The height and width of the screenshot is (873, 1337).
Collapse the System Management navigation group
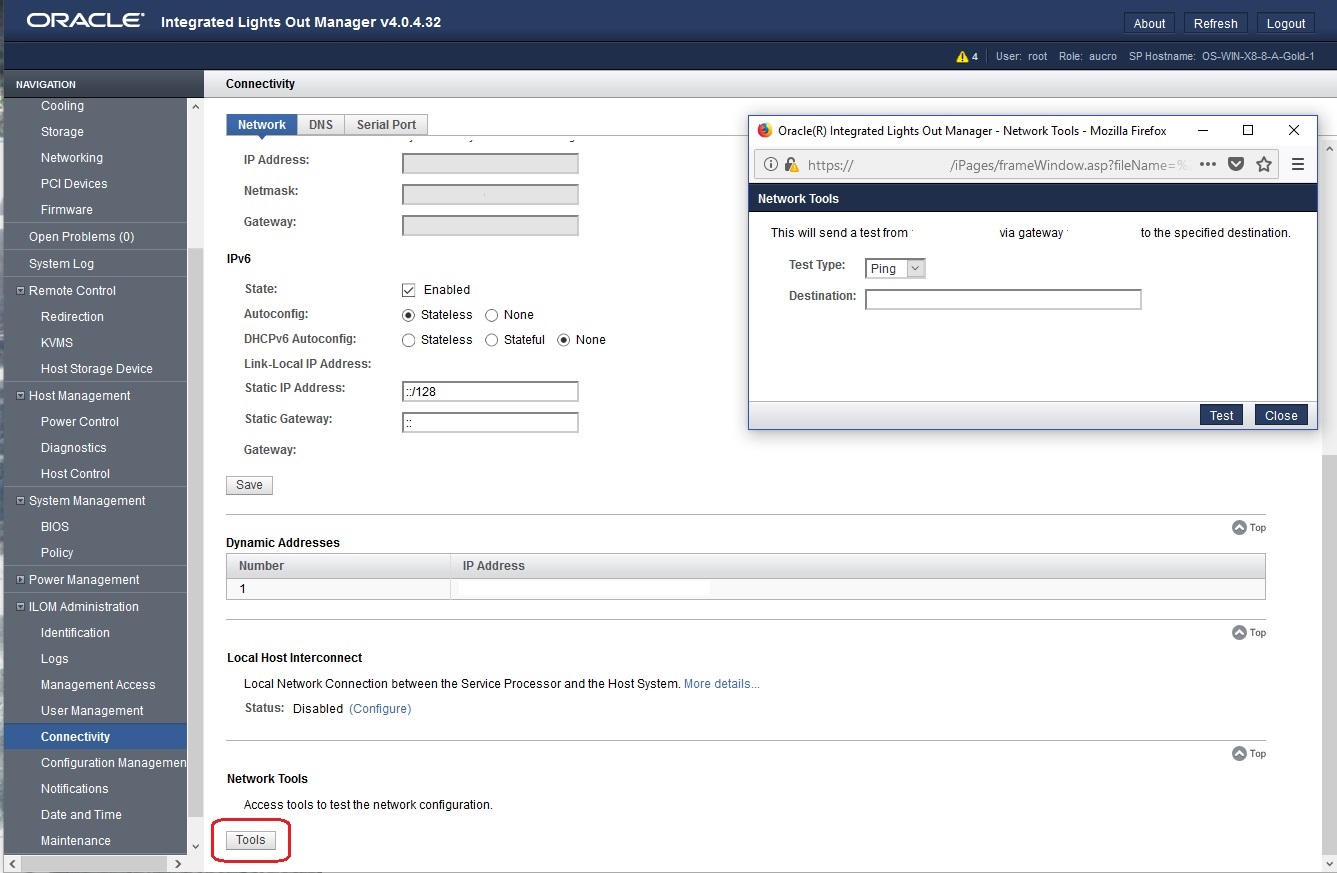pyautogui.click(x=21, y=501)
